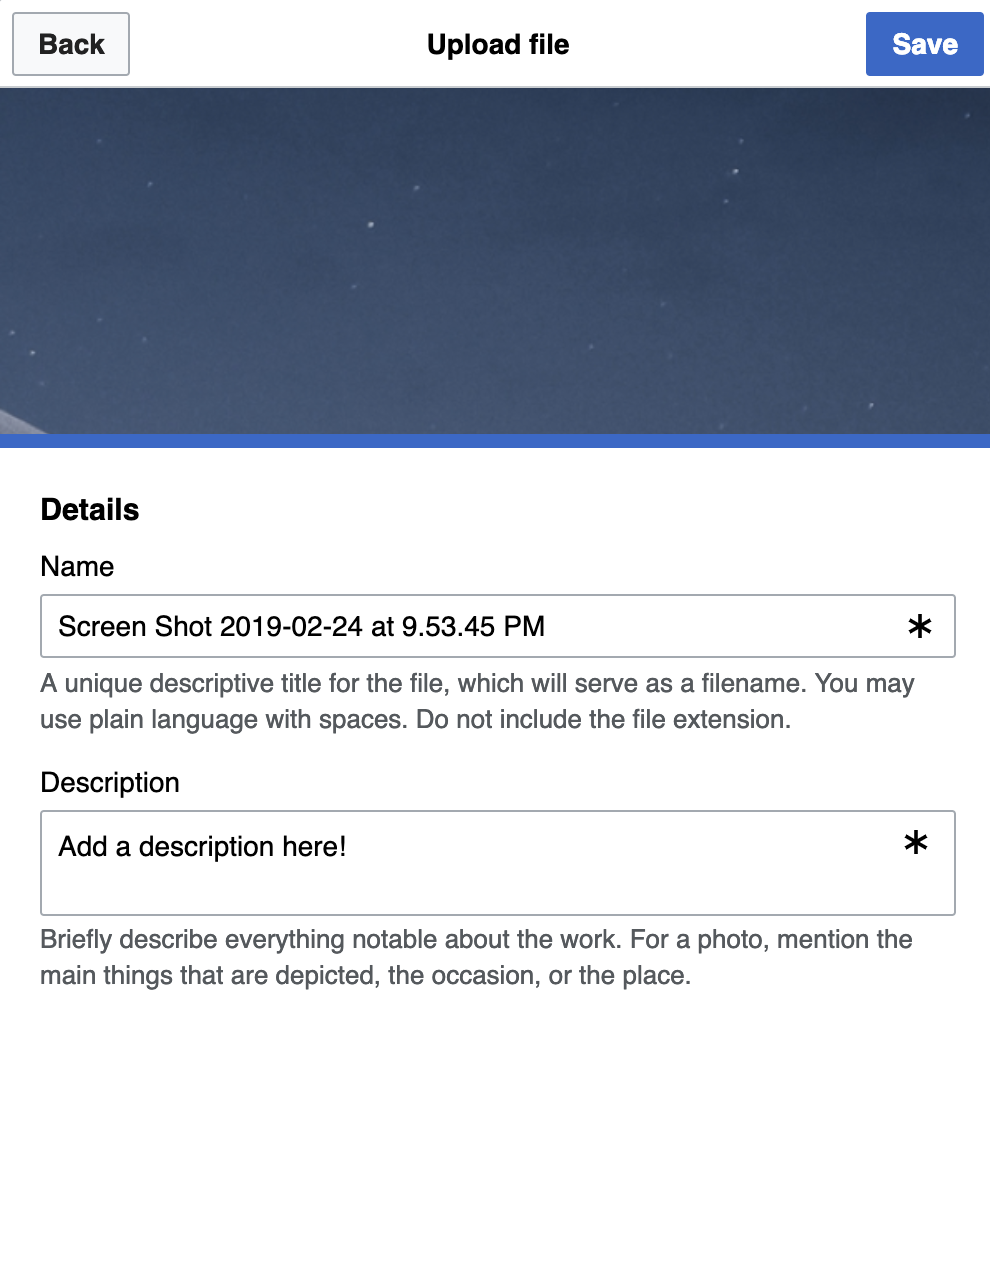Click the Name field label

77,566
